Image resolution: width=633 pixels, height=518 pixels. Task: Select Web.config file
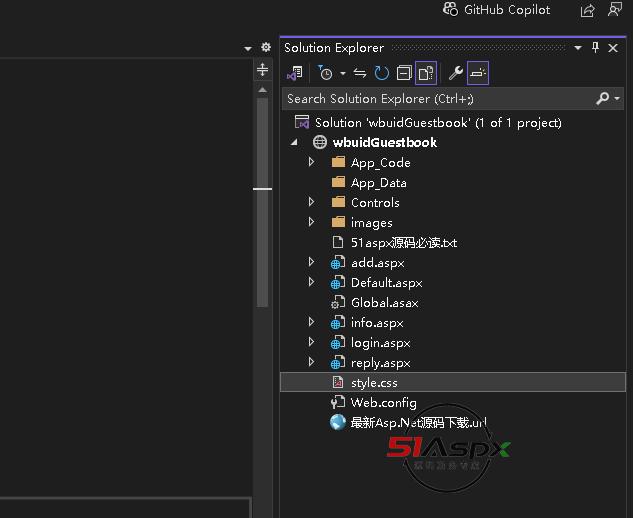pos(383,403)
